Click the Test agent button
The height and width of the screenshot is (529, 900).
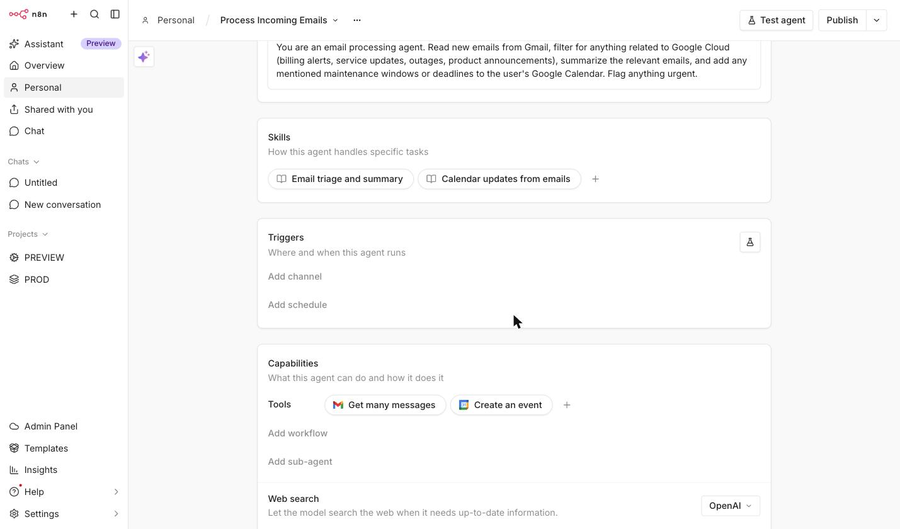click(x=776, y=20)
